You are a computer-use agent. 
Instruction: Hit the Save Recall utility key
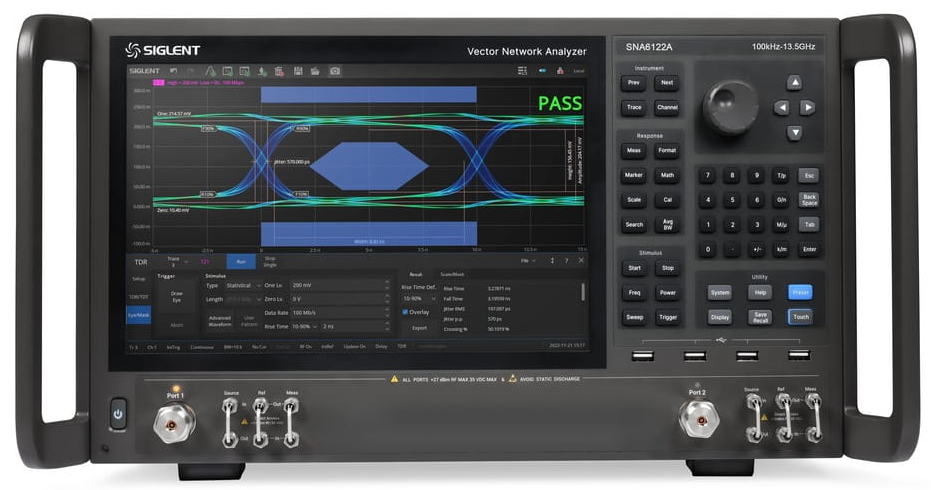click(761, 317)
